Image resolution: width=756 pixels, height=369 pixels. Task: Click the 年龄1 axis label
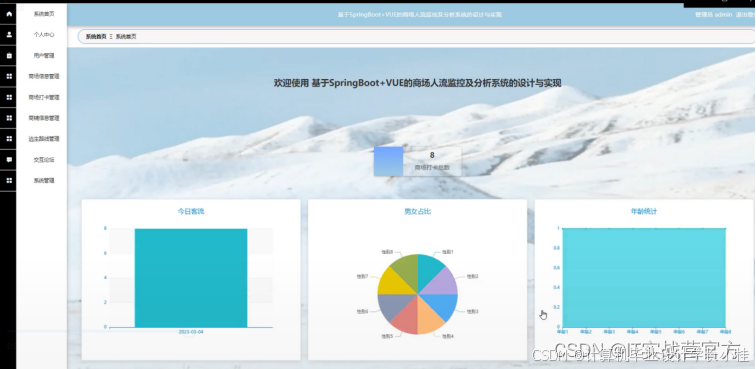(x=562, y=332)
